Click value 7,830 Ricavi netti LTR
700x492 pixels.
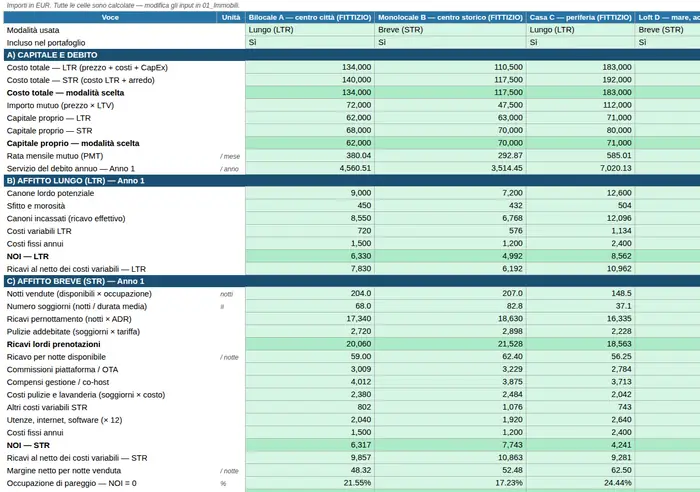point(361,268)
